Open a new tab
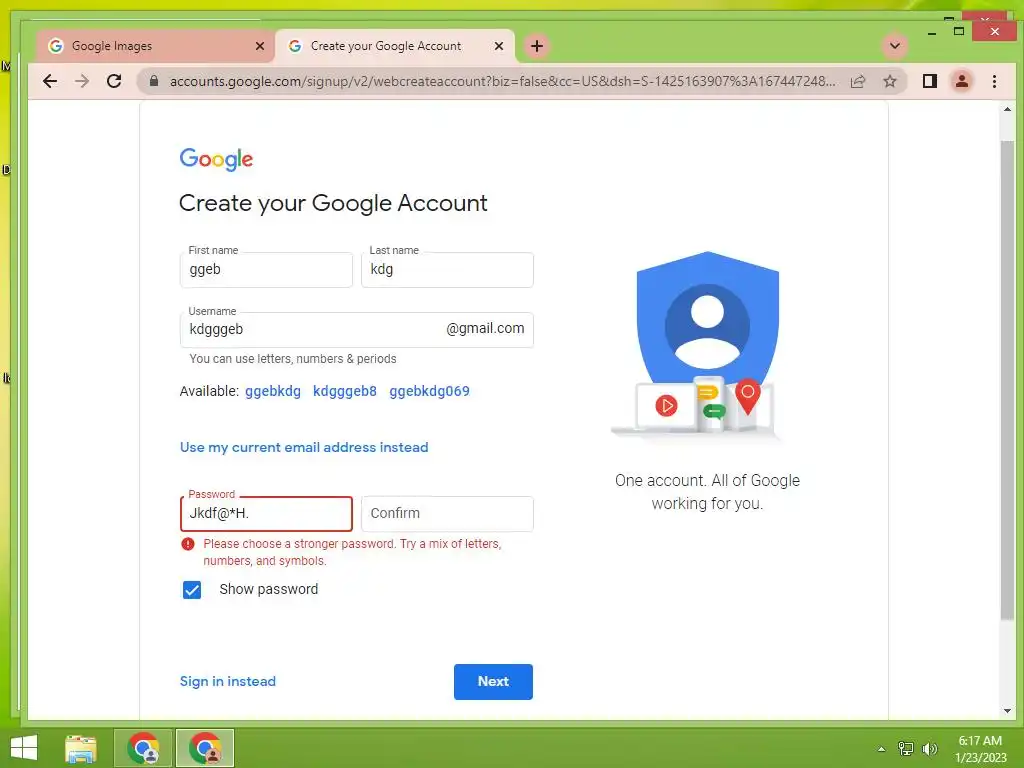The height and width of the screenshot is (768, 1024). click(x=537, y=46)
